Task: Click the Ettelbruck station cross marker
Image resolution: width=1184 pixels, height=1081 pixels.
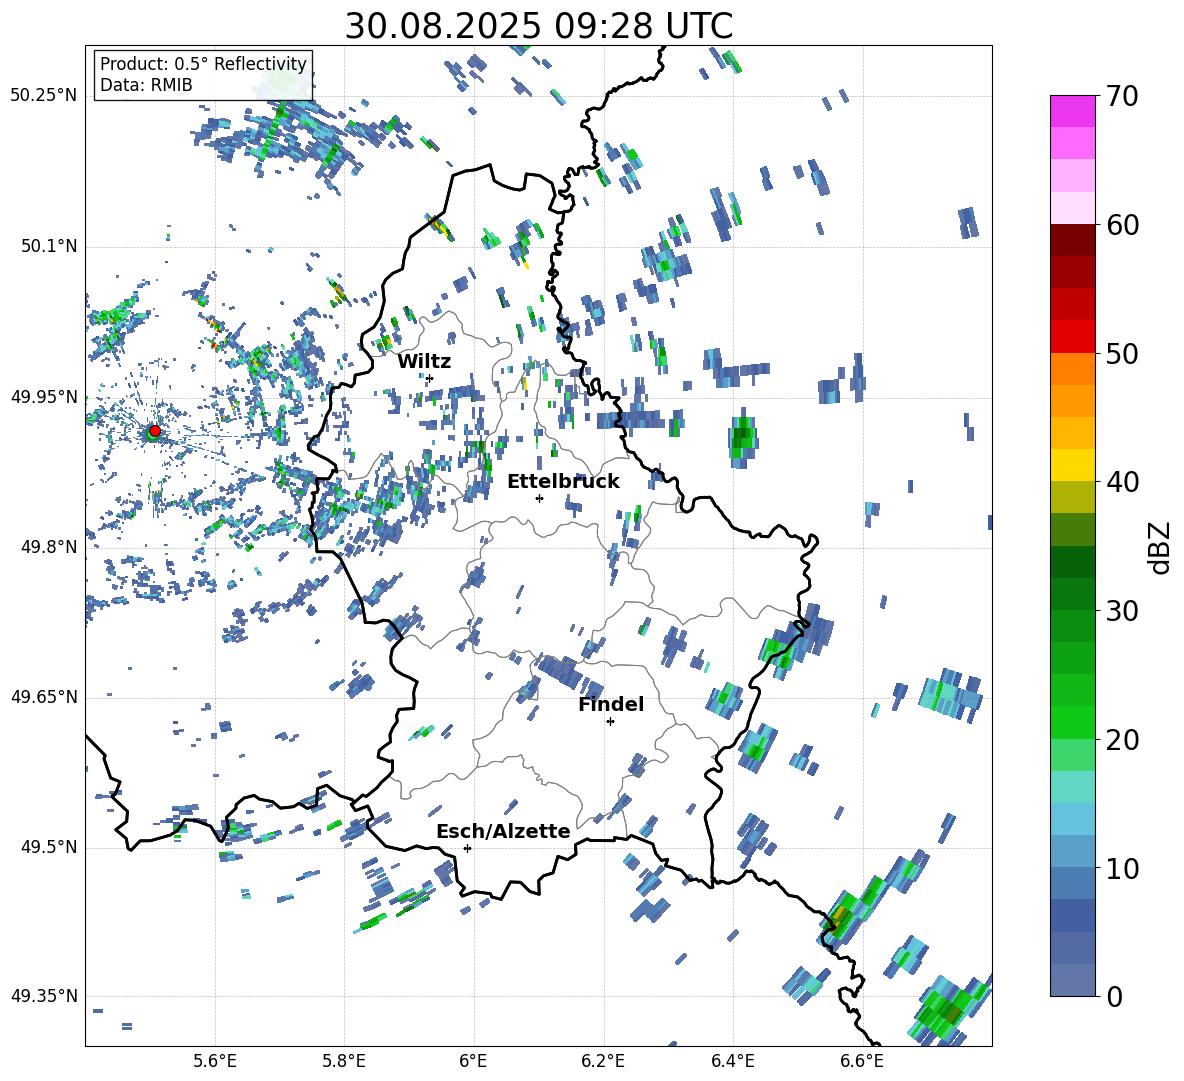Action: [x=539, y=498]
